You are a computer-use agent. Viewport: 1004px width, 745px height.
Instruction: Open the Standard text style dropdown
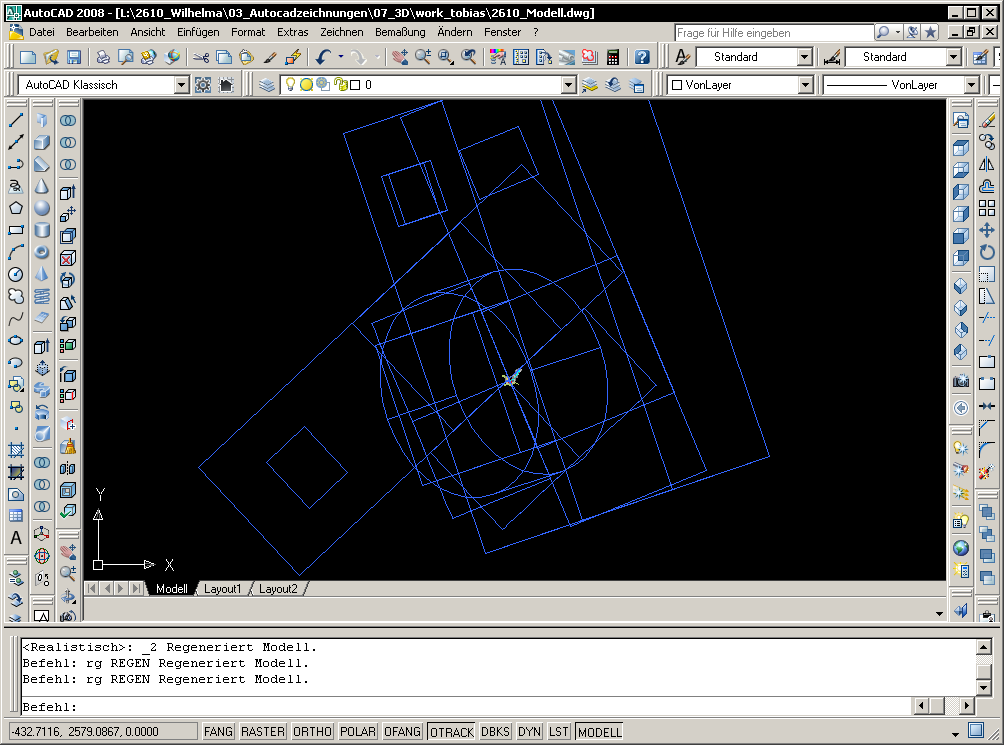806,57
